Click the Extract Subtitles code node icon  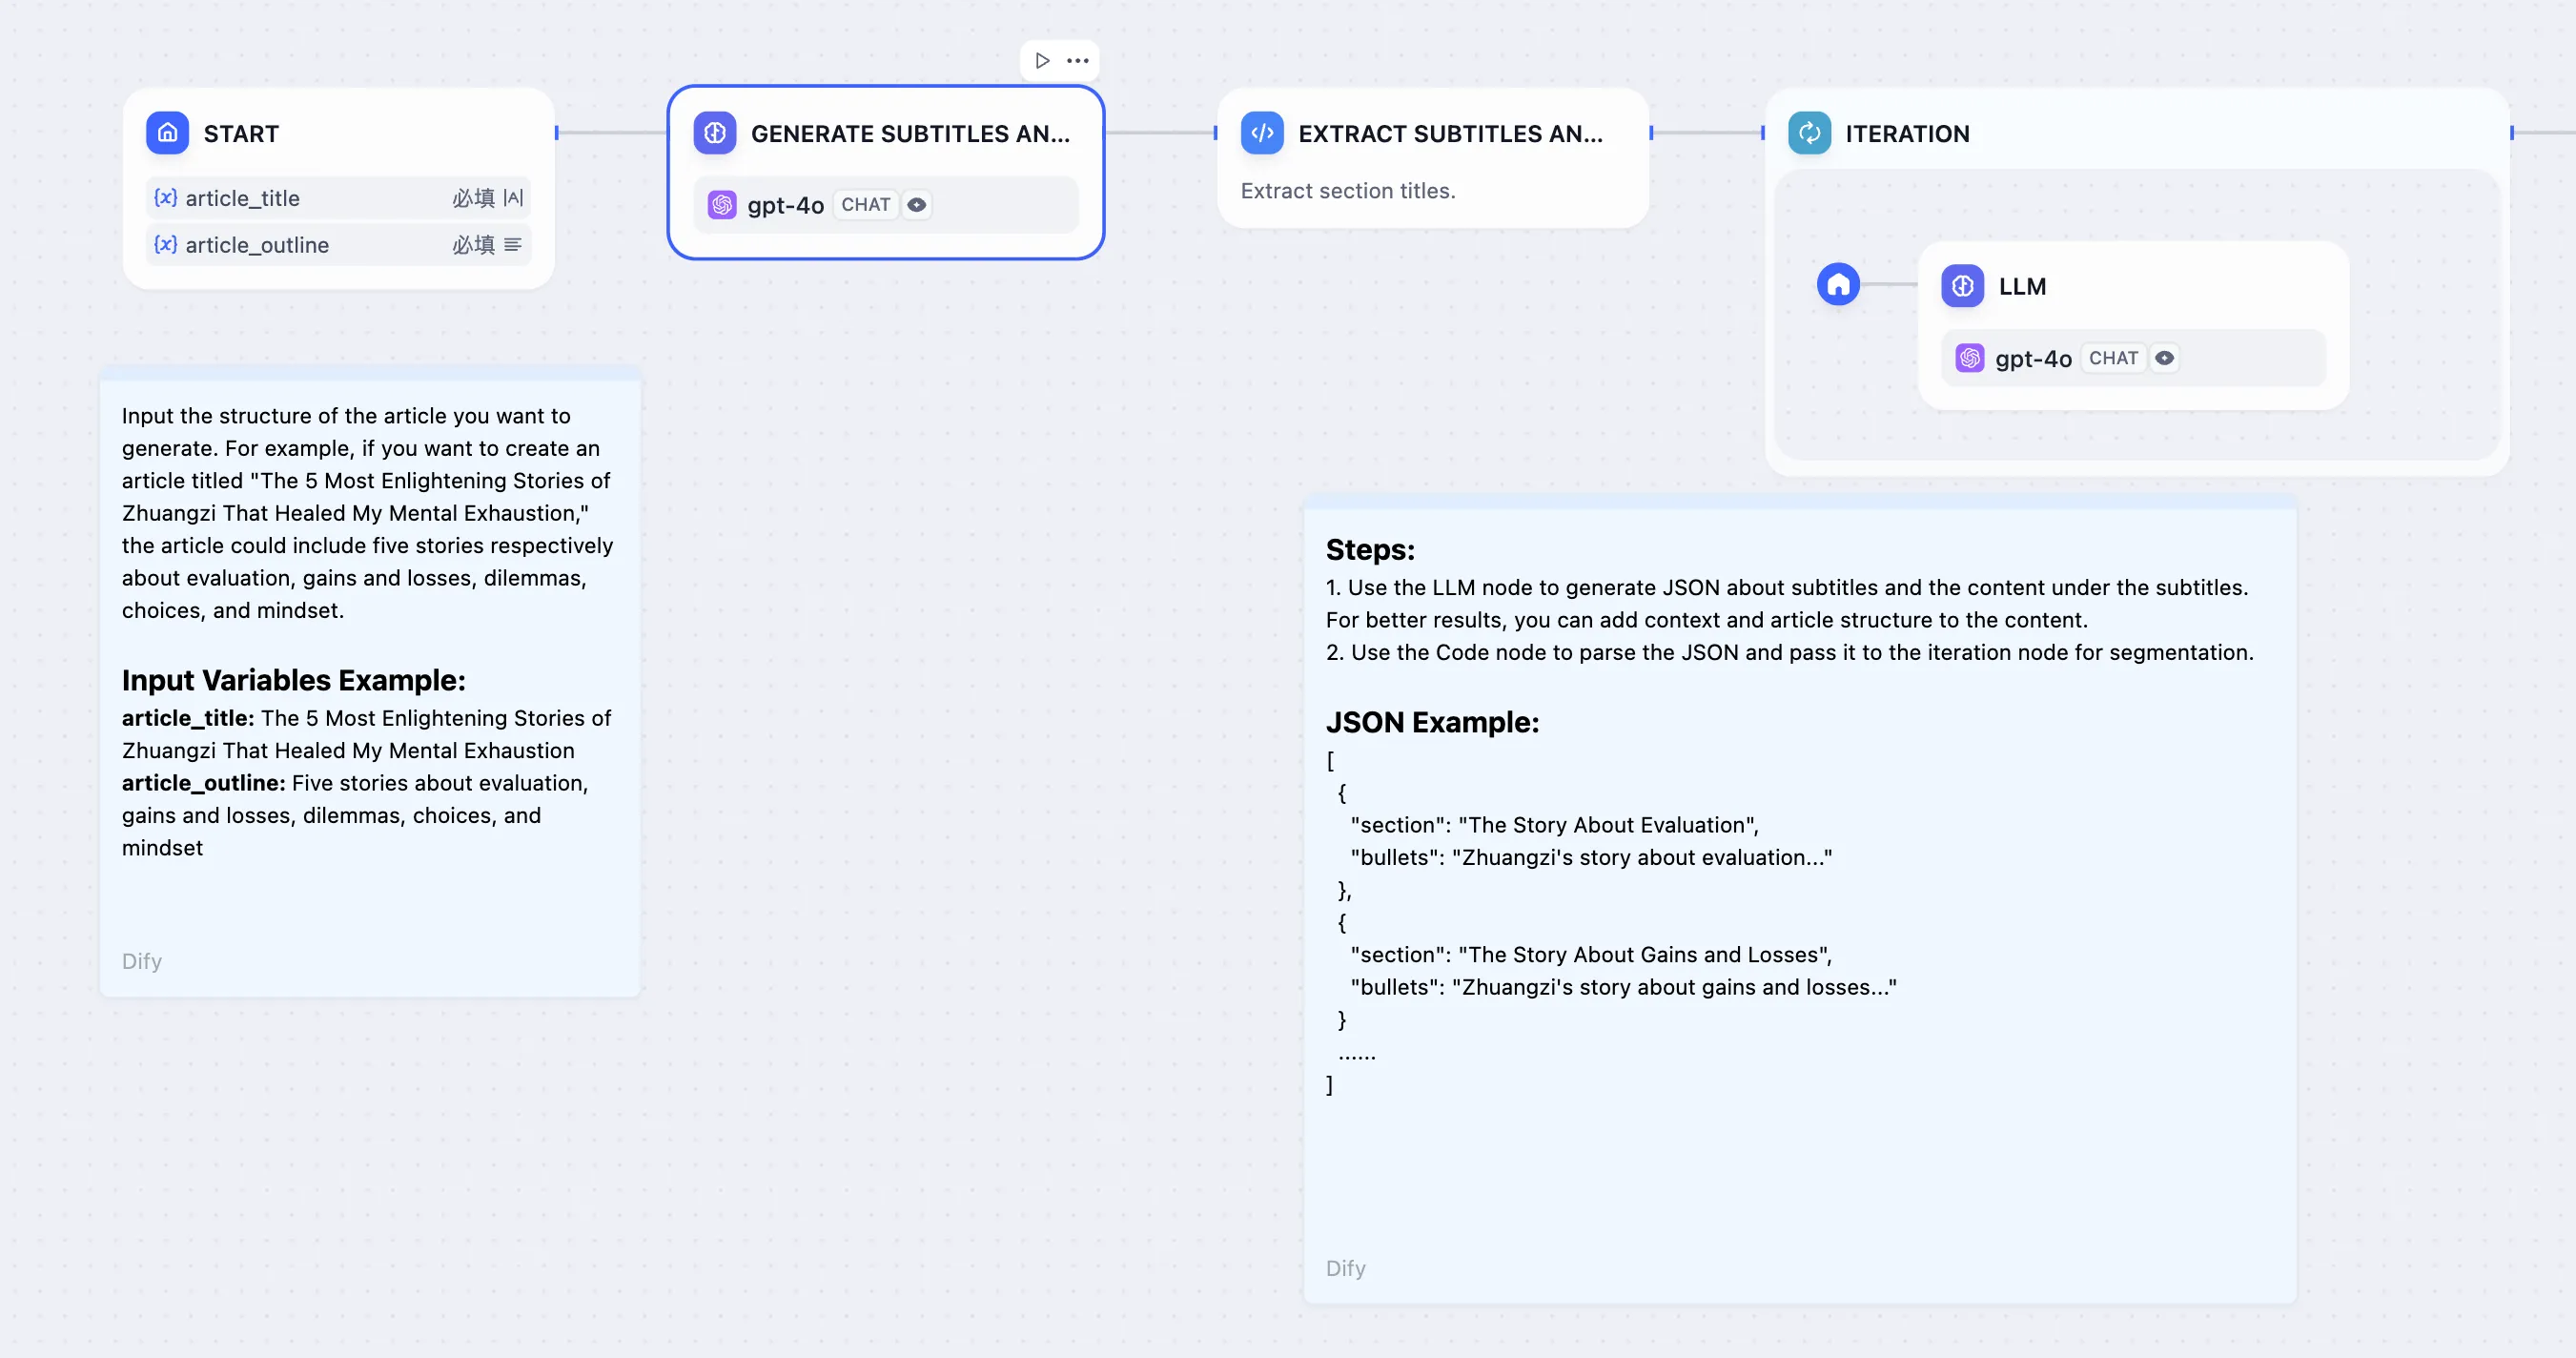click(1262, 133)
